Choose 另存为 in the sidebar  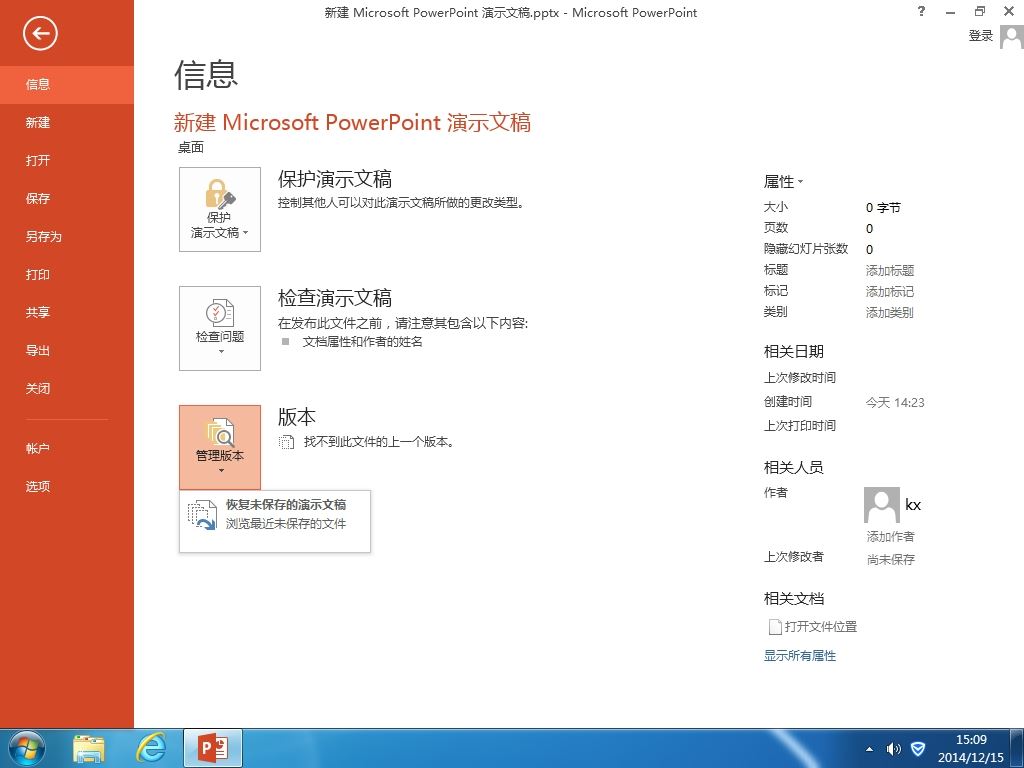[x=67, y=236]
